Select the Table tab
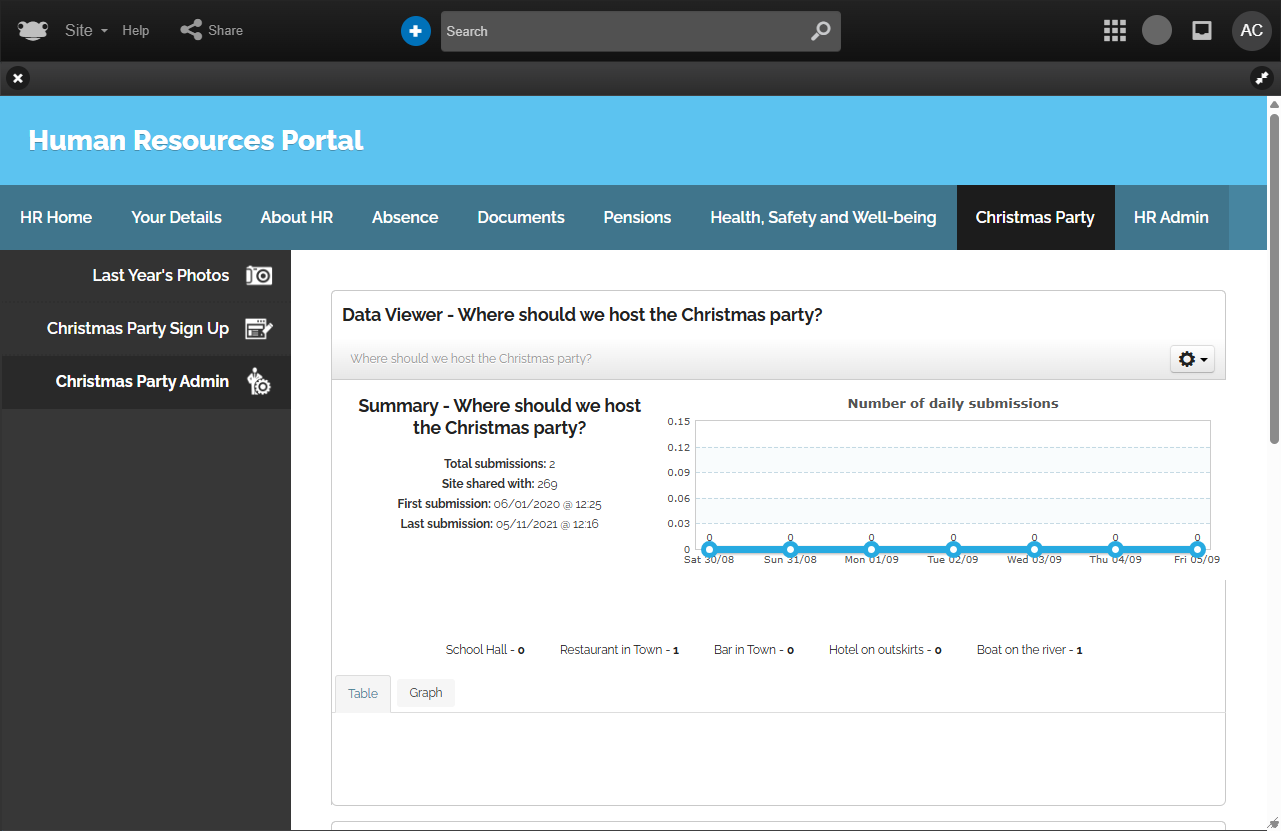Screen dimensions: 1281x831 point(363,694)
